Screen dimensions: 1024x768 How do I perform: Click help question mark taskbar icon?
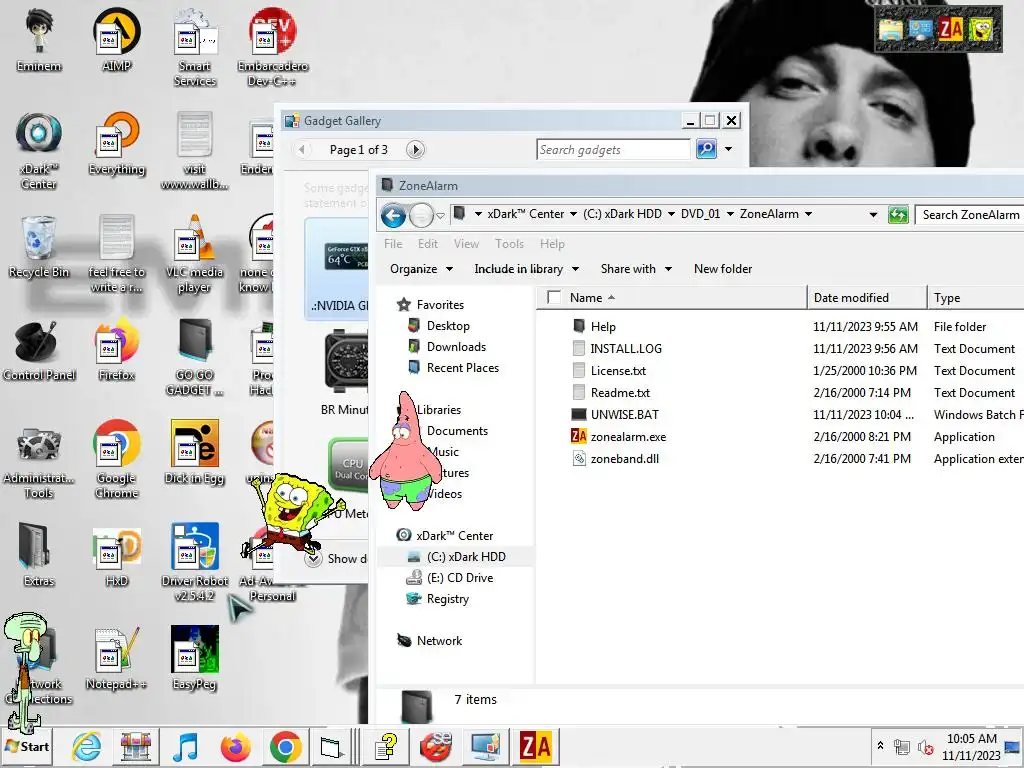click(x=386, y=746)
